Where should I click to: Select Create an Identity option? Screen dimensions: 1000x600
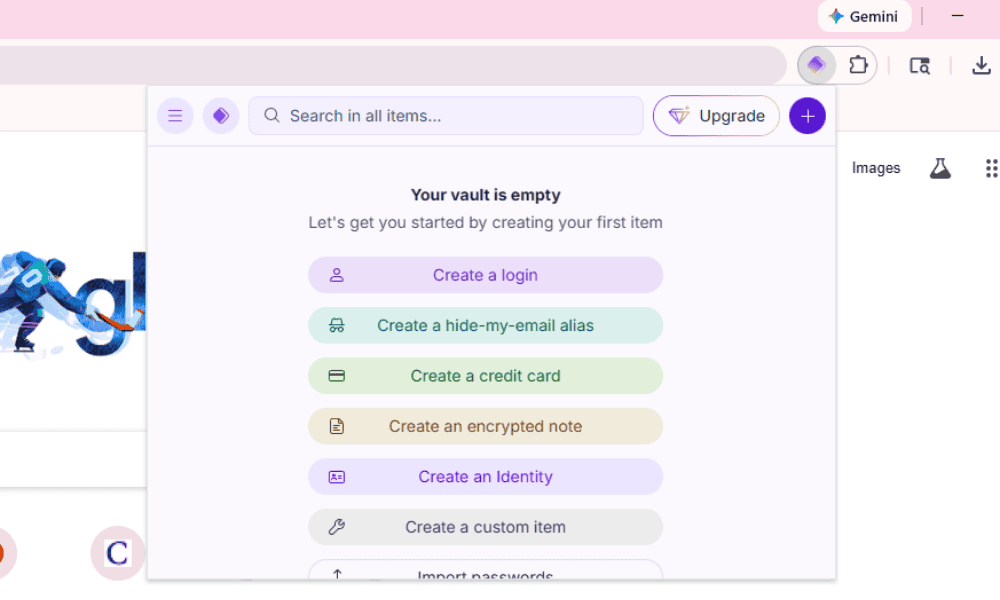(485, 477)
